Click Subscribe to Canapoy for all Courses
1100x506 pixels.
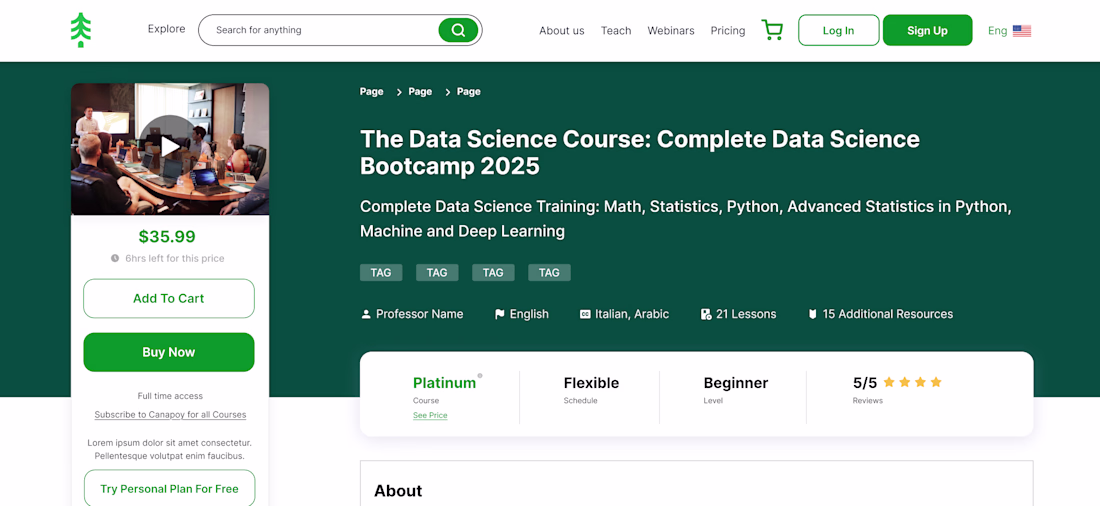[x=170, y=415]
